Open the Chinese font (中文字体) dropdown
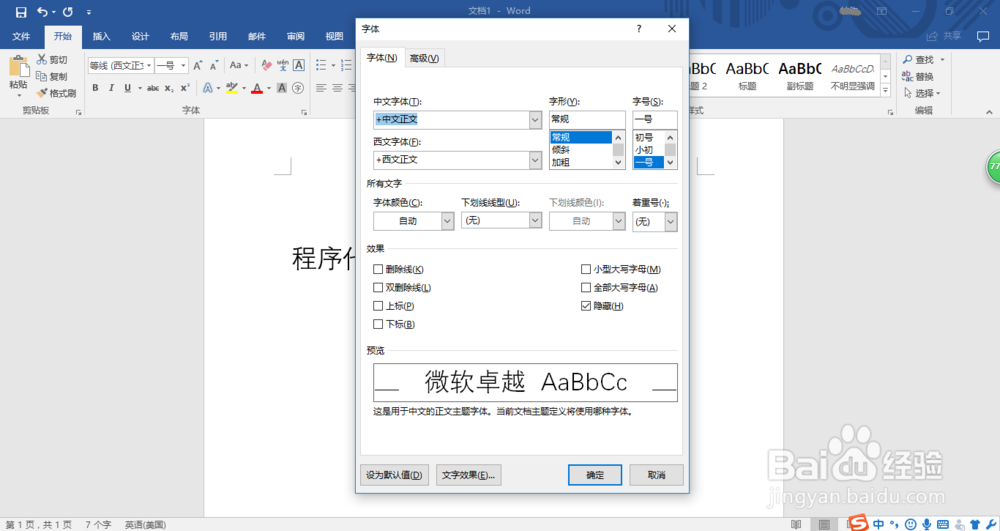Image resolution: width=1000 pixels, height=531 pixels. coord(535,120)
